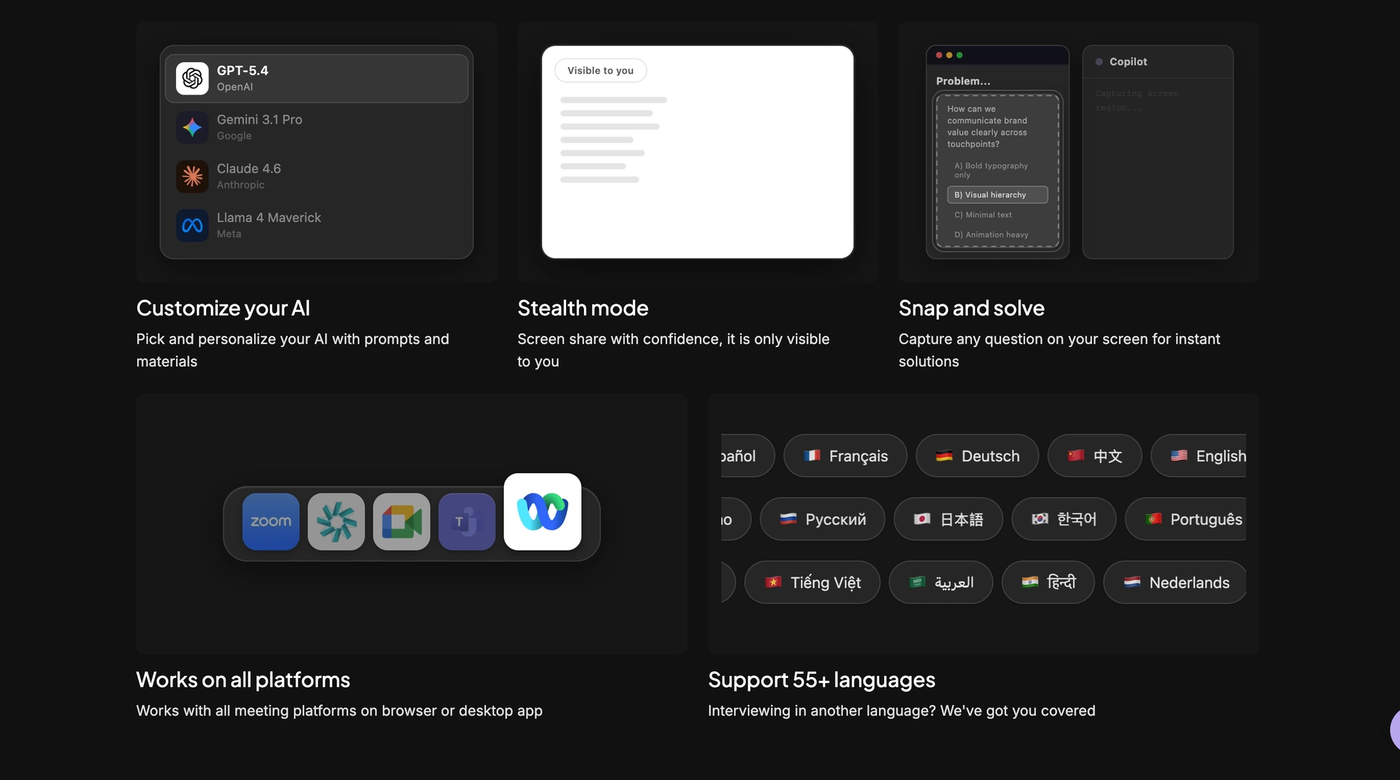1400x780 pixels.
Task: Click the brand value question text
Action: click(x=987, y=126)
